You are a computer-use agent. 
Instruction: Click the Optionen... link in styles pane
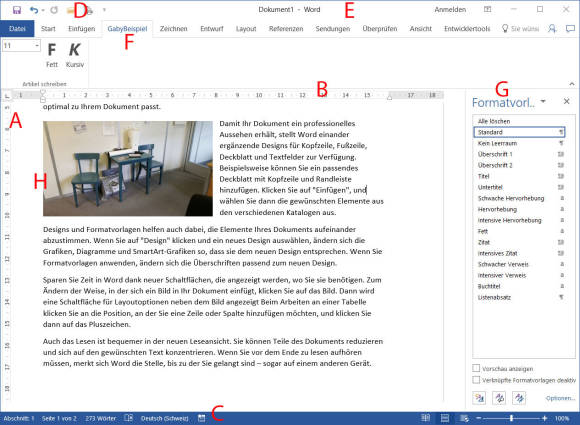(560, 398)
